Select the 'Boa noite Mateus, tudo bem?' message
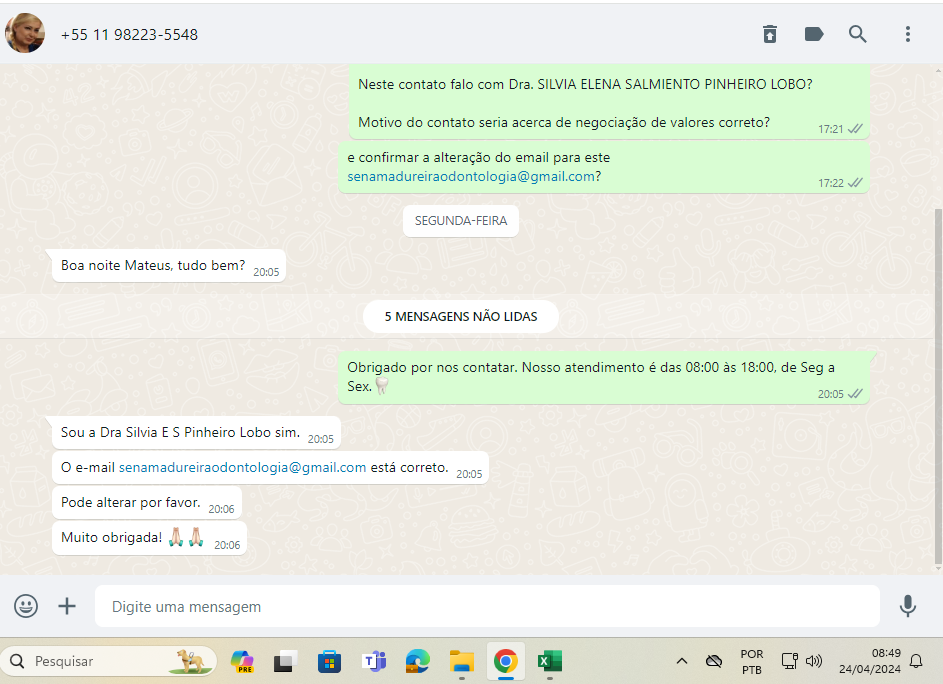The image size is (943, 684). (x=169, y=265)
